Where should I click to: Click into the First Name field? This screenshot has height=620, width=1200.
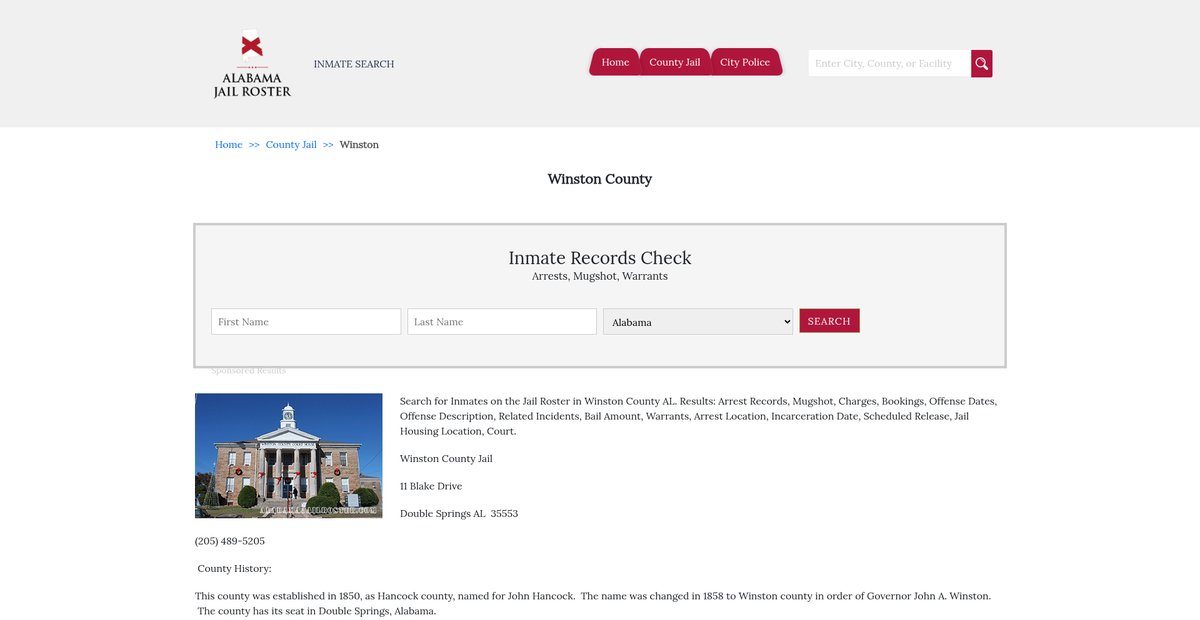tap(306, 322)
